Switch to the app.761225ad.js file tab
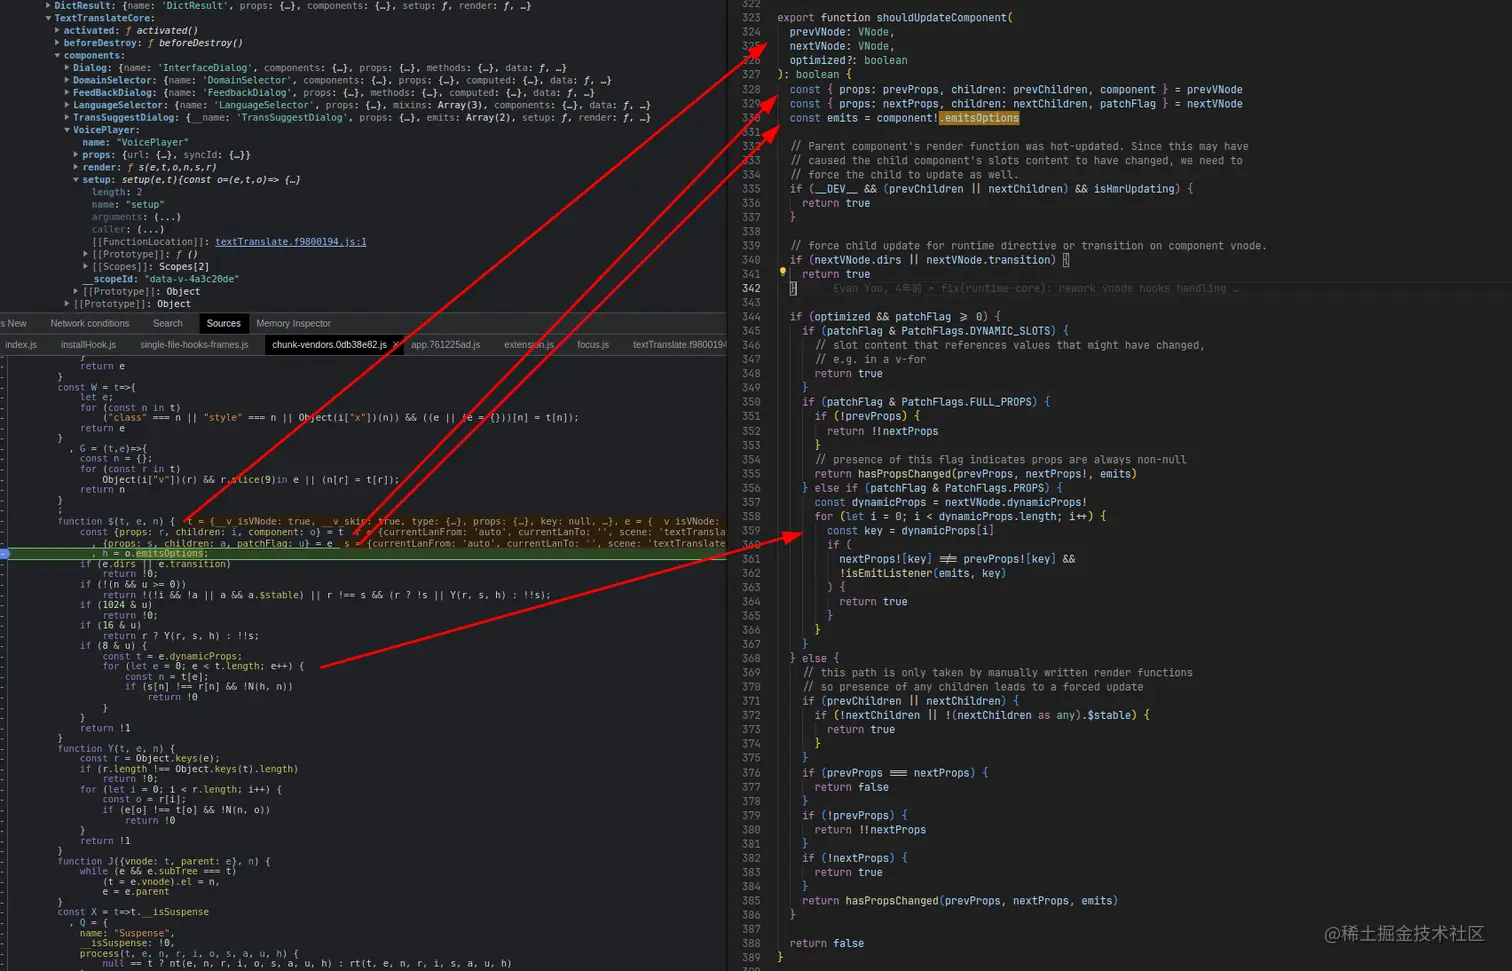This screenshot has height=971, width=1512. pos(446,345)
